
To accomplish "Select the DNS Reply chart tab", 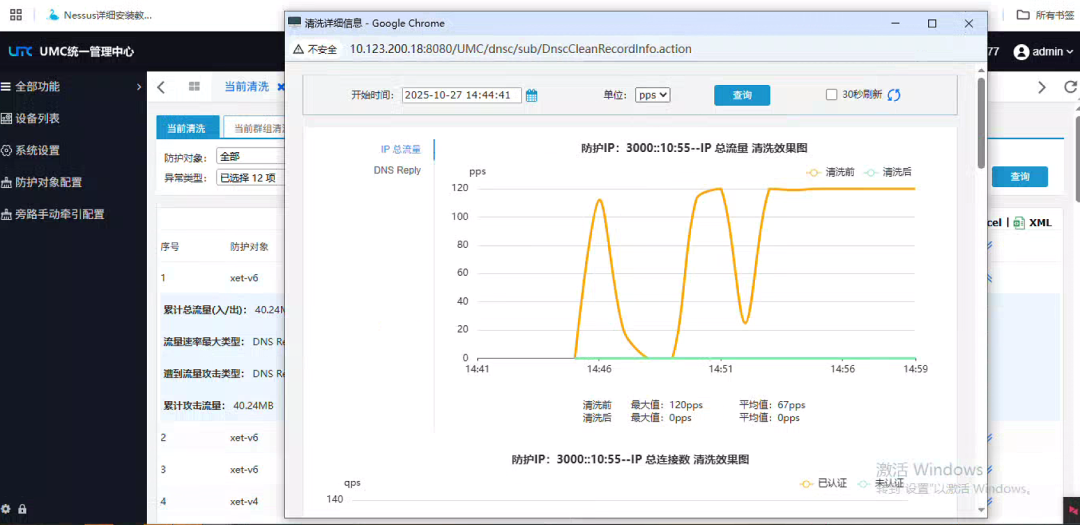I will point(397,170).
